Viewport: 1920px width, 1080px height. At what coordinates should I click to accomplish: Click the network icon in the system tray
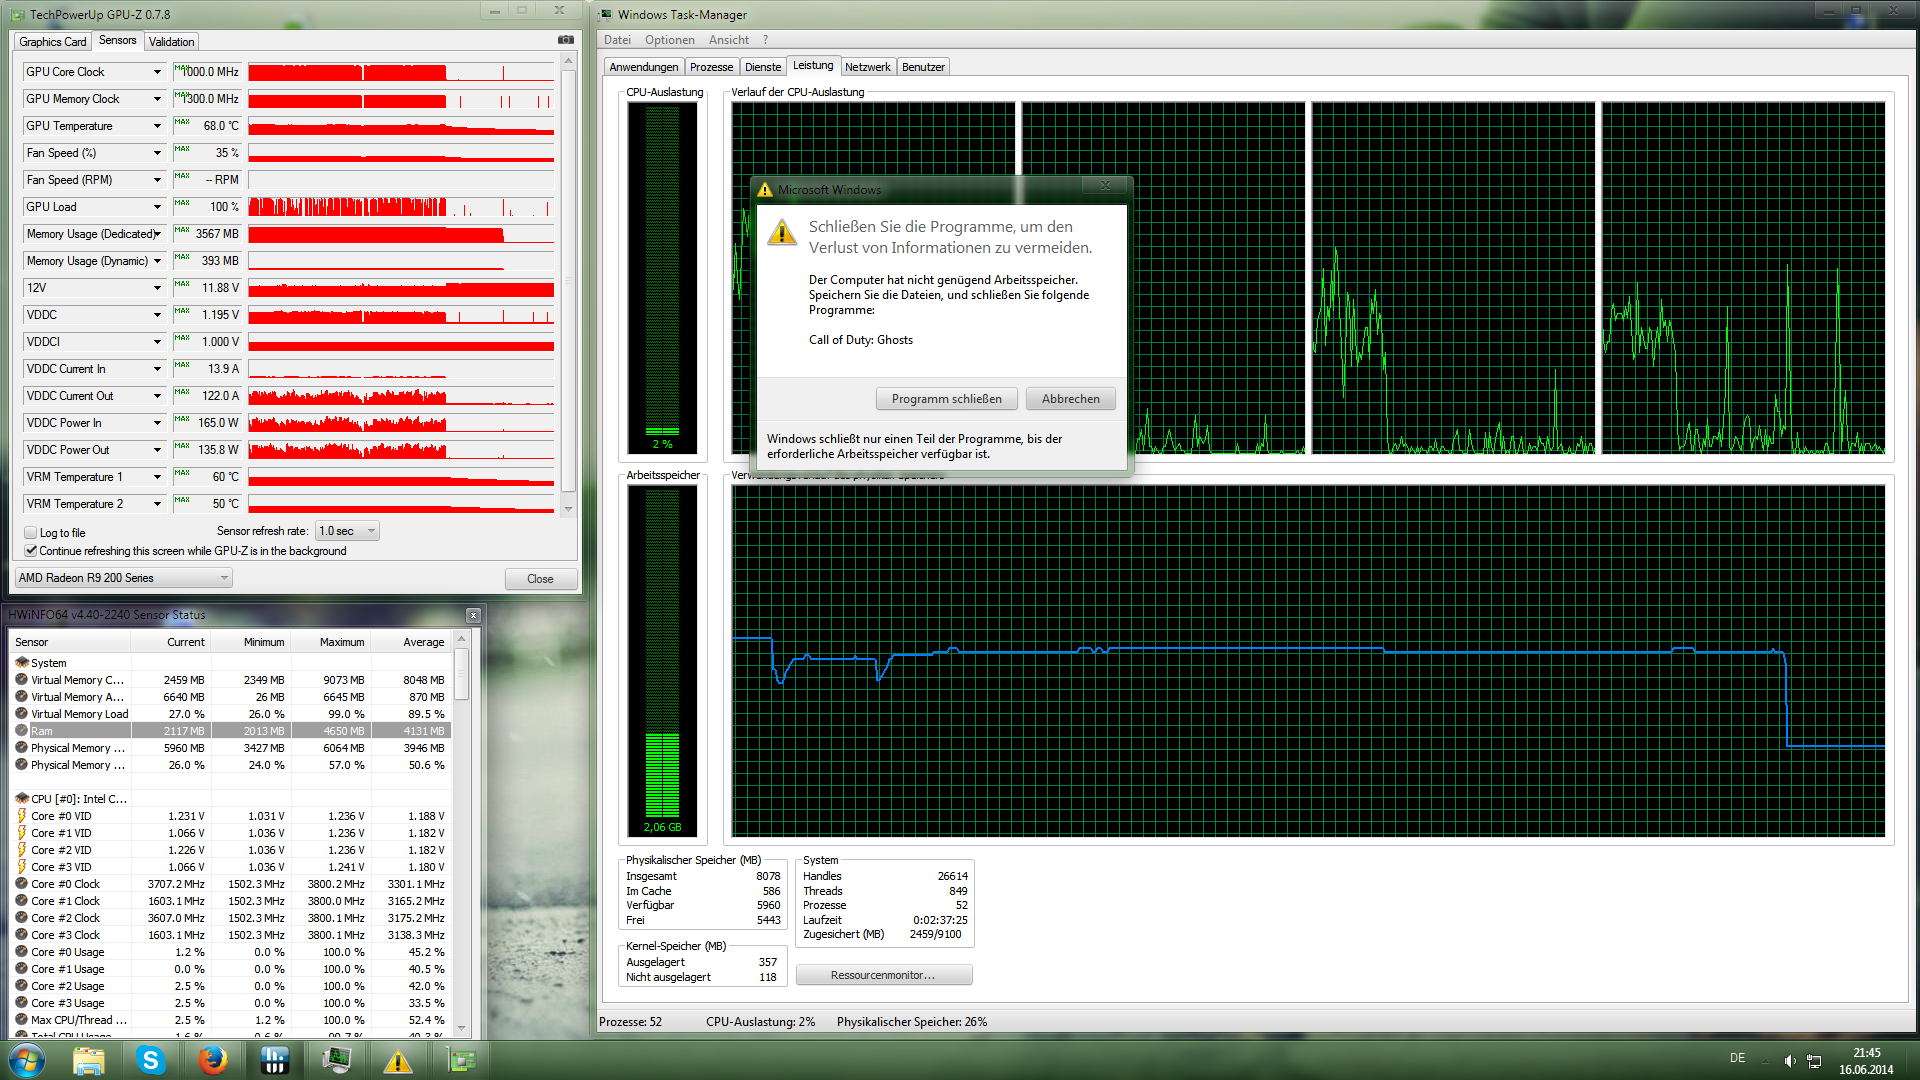click(1814, 1060)
